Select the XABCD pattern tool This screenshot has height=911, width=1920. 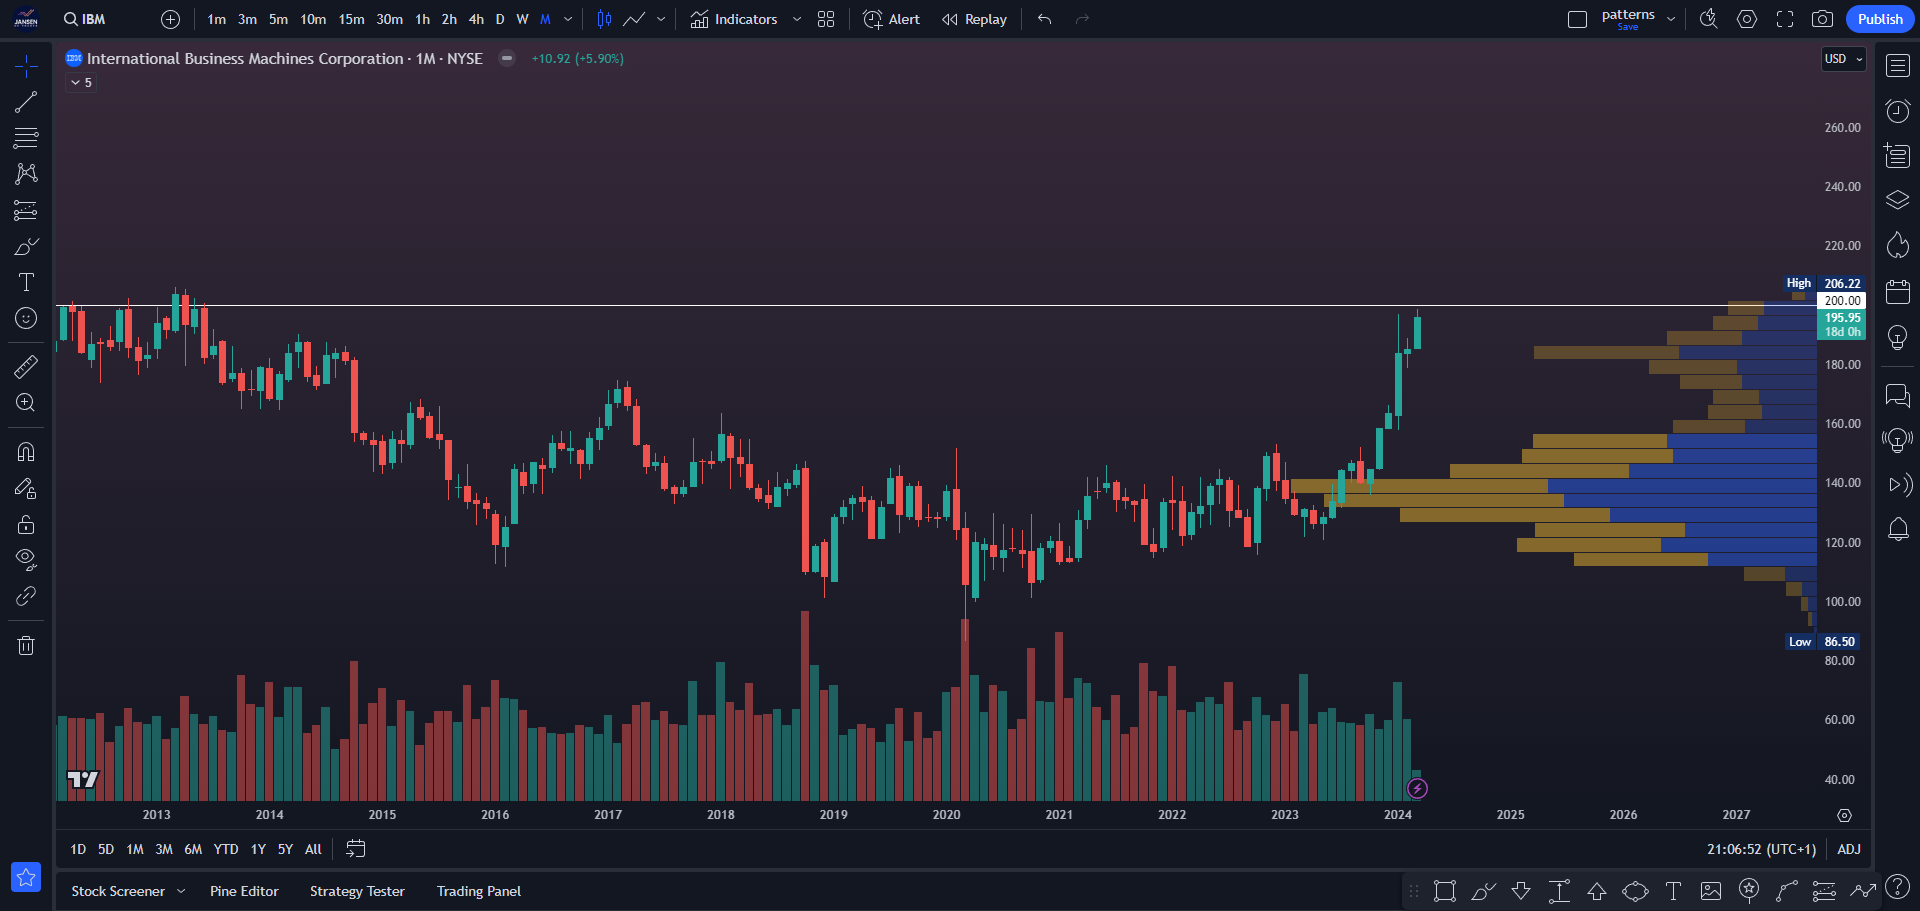coord(26,174)
